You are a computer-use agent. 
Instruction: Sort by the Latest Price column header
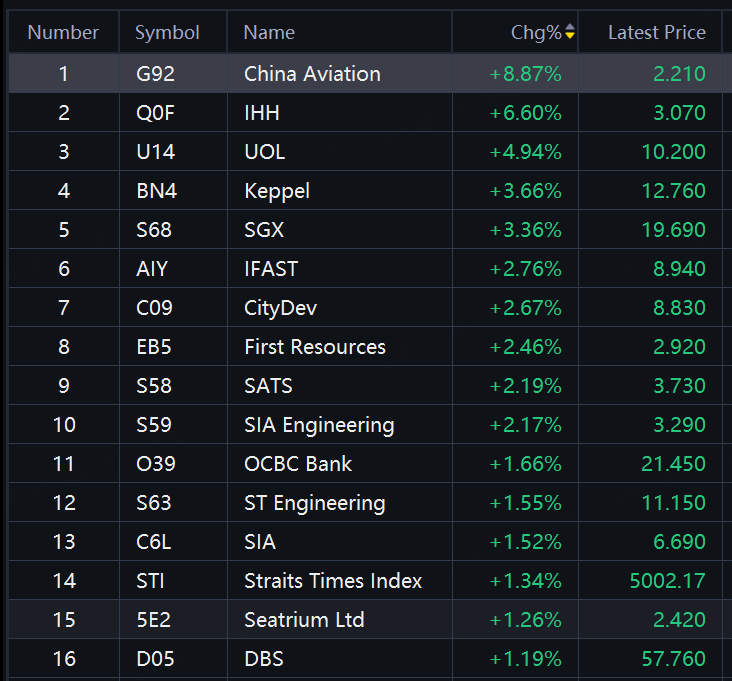click(656, 33)
